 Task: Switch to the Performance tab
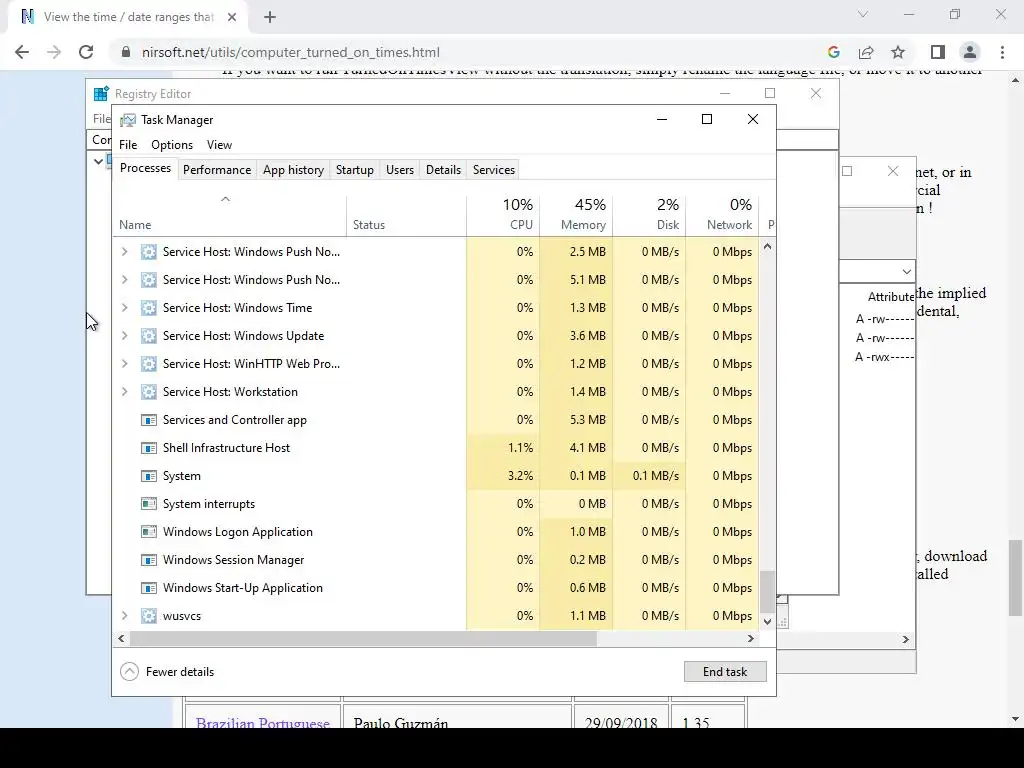click(x=217, y=170)
